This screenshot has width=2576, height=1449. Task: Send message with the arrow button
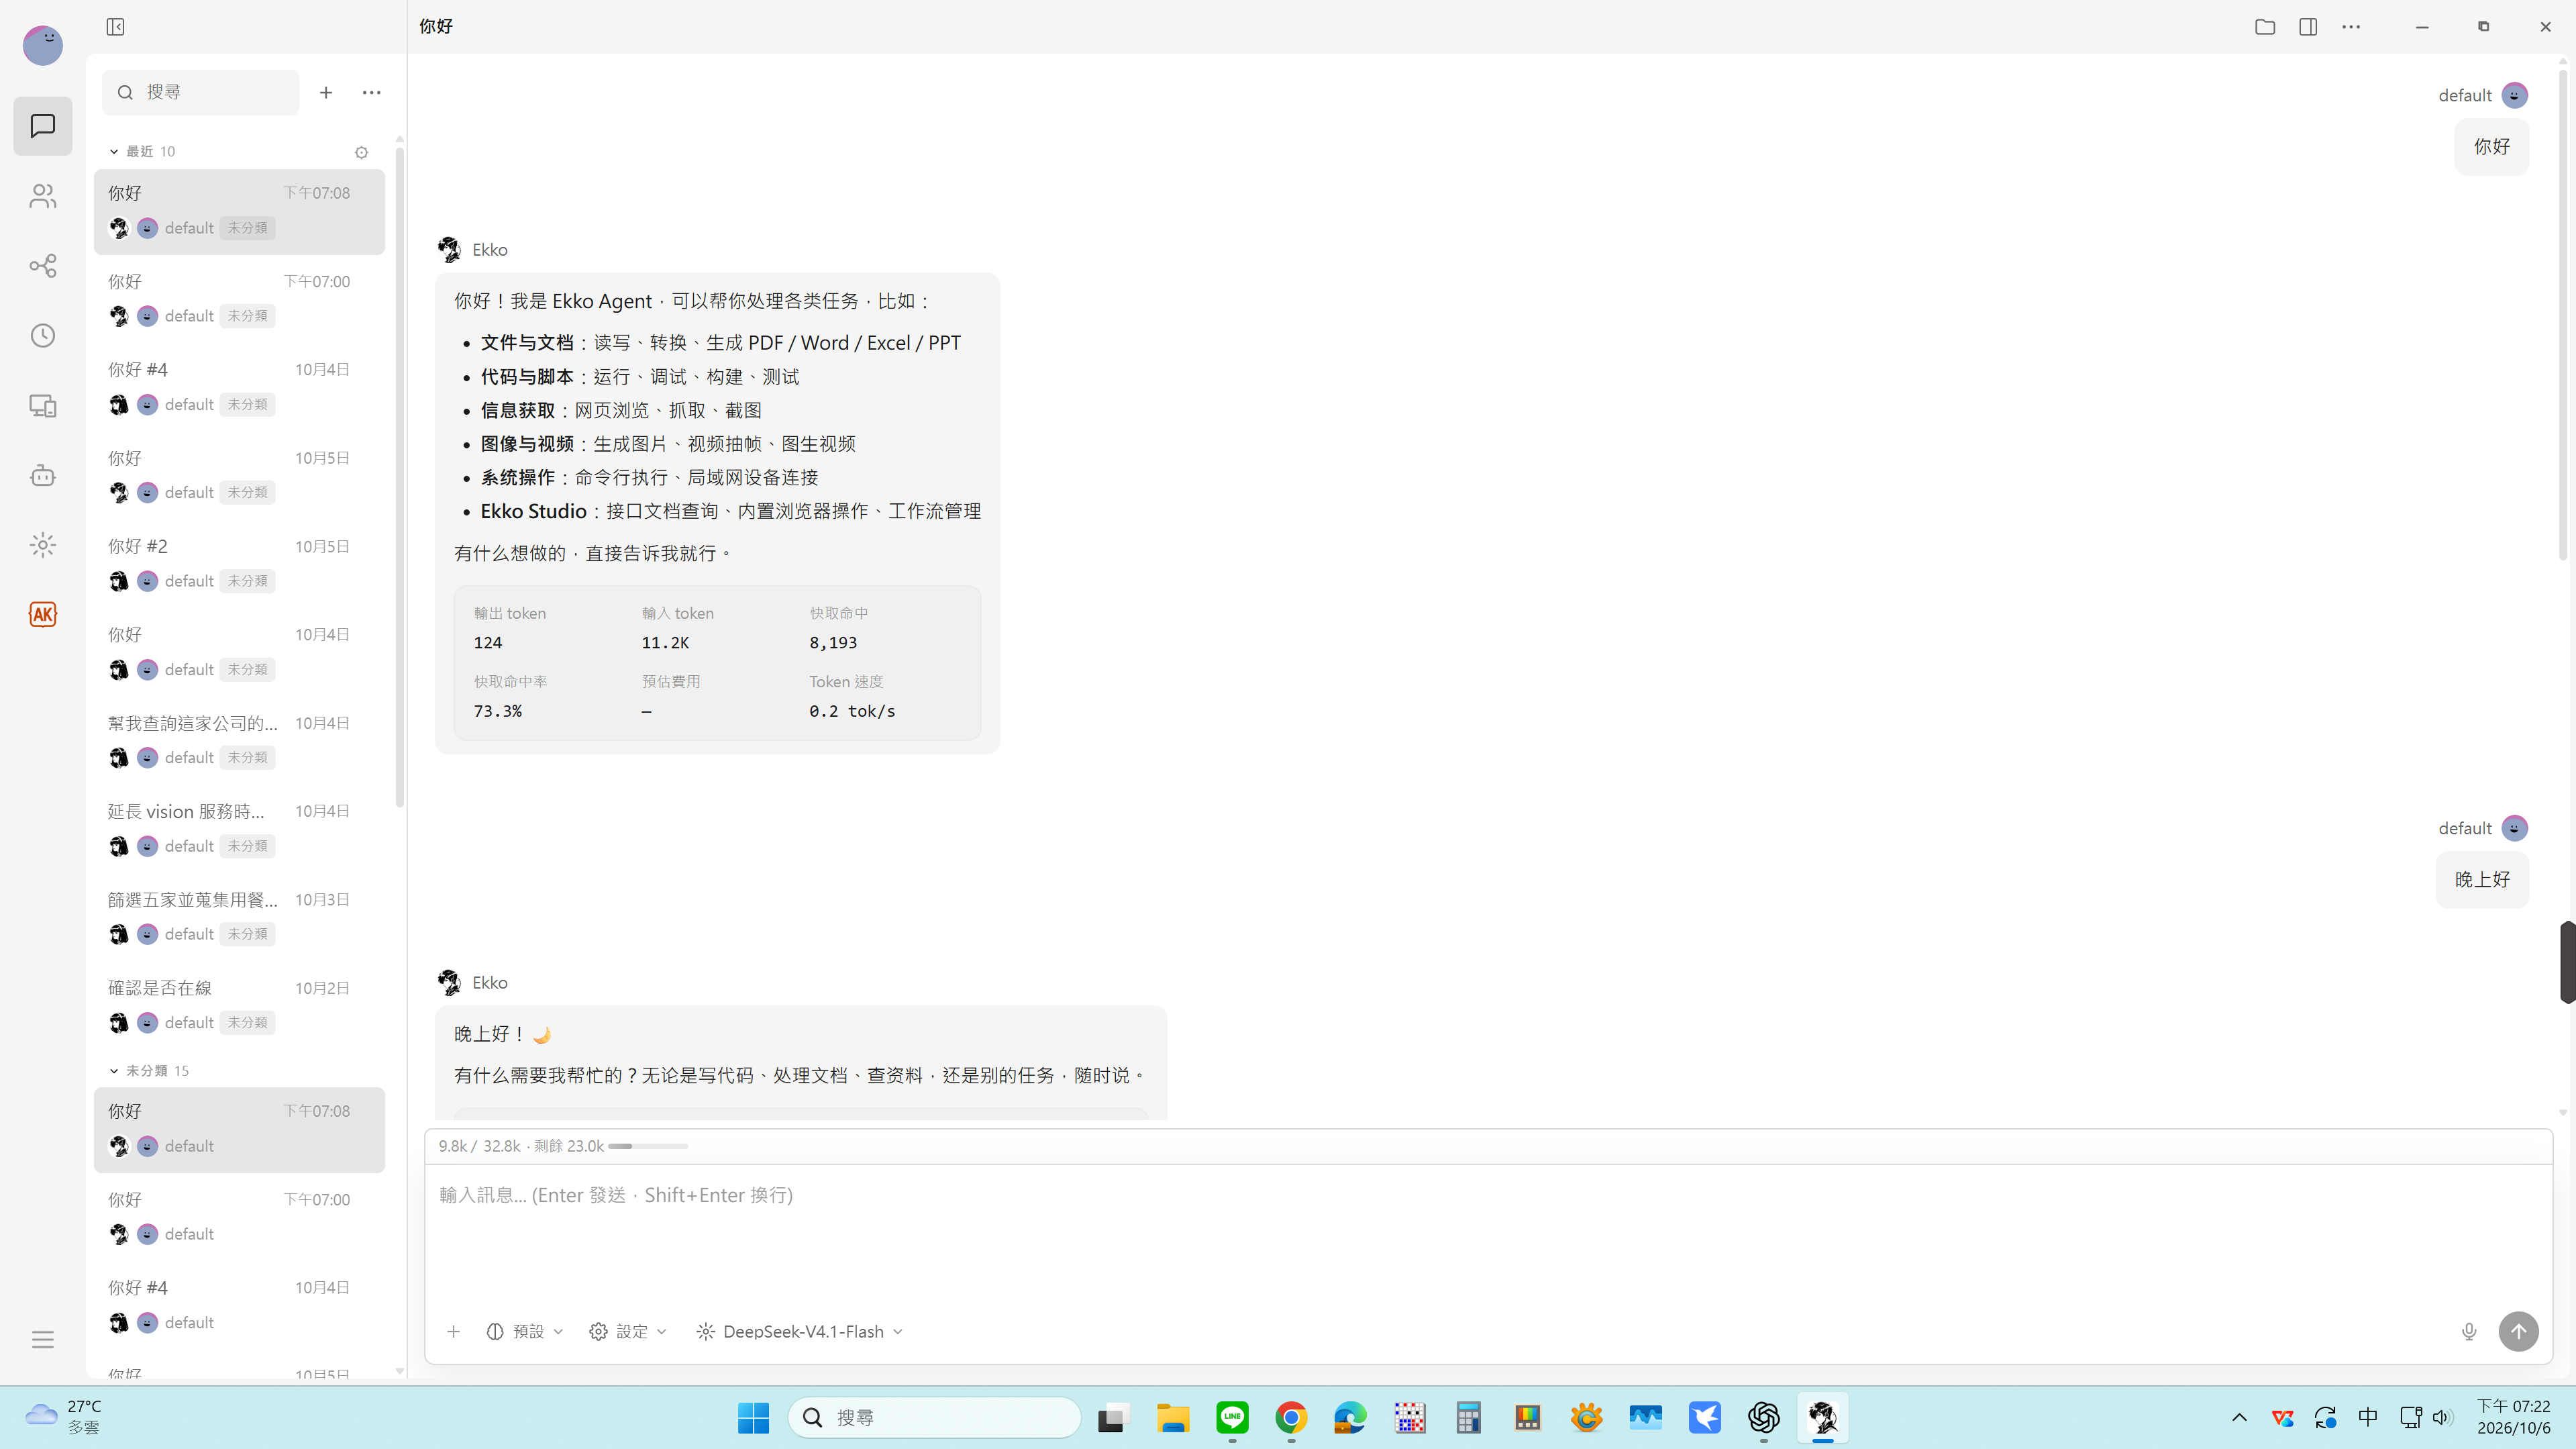[2518, 1332]
